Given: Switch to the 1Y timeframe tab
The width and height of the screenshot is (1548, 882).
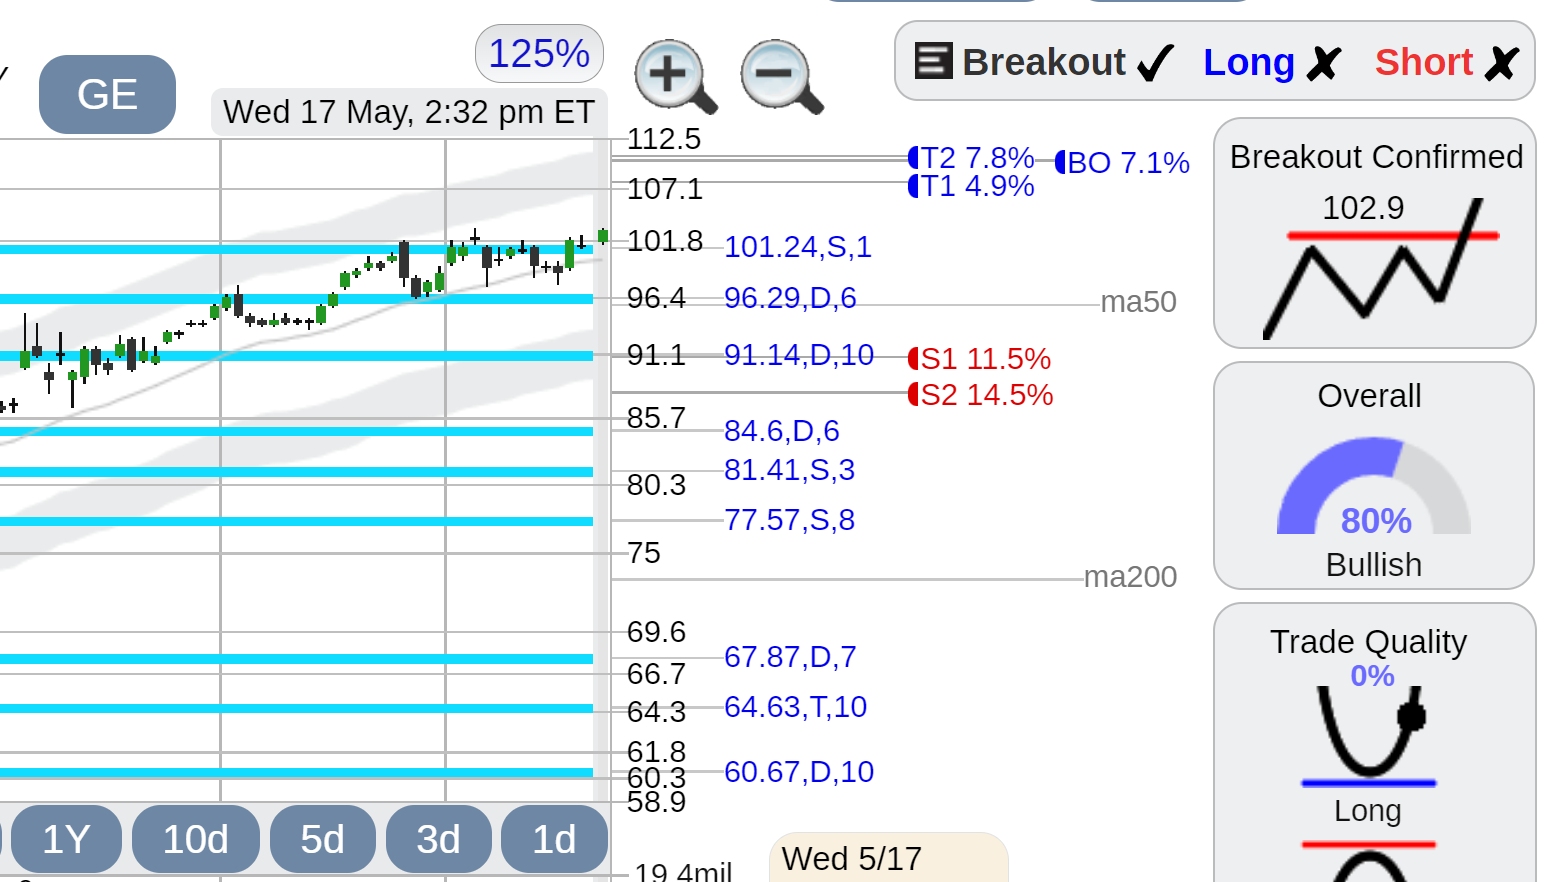Looking at the screenshot, I should pos(66,839).
